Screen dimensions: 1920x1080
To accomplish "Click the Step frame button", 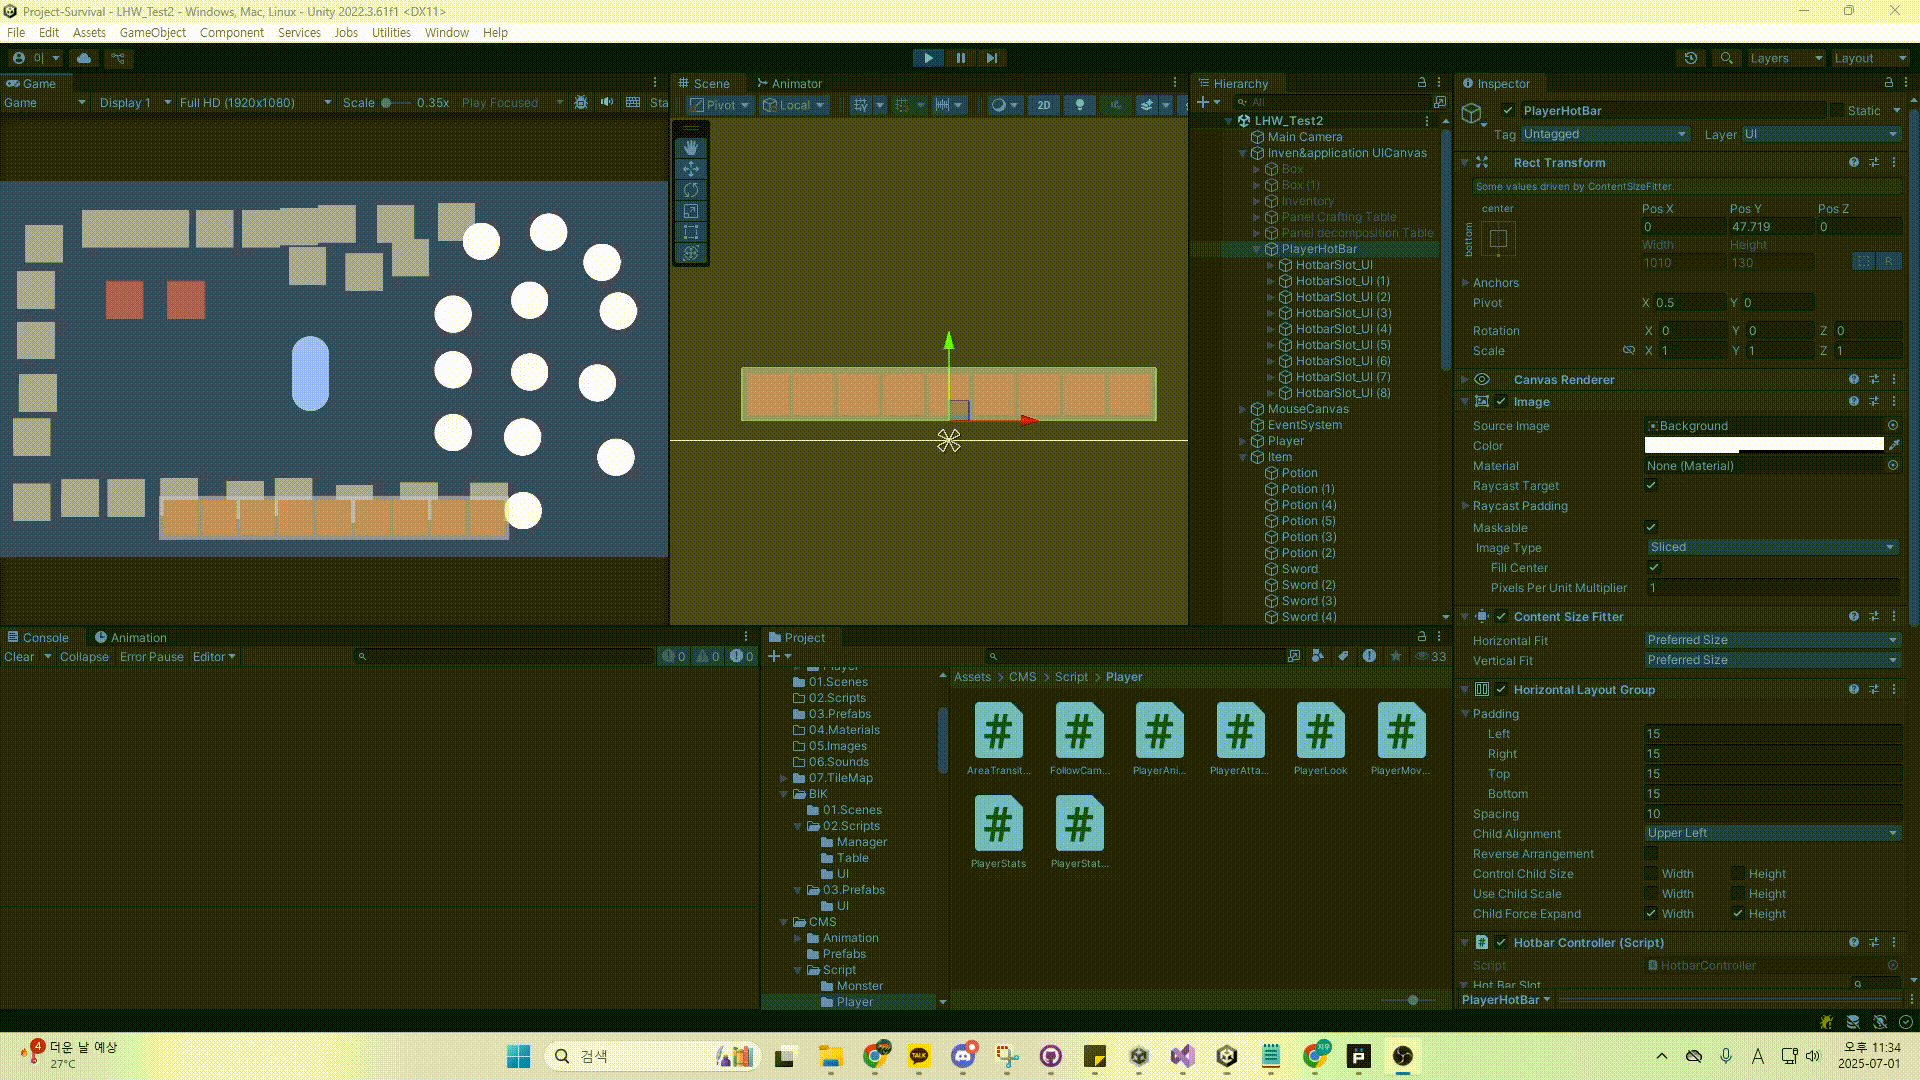I will coord(991,58).
